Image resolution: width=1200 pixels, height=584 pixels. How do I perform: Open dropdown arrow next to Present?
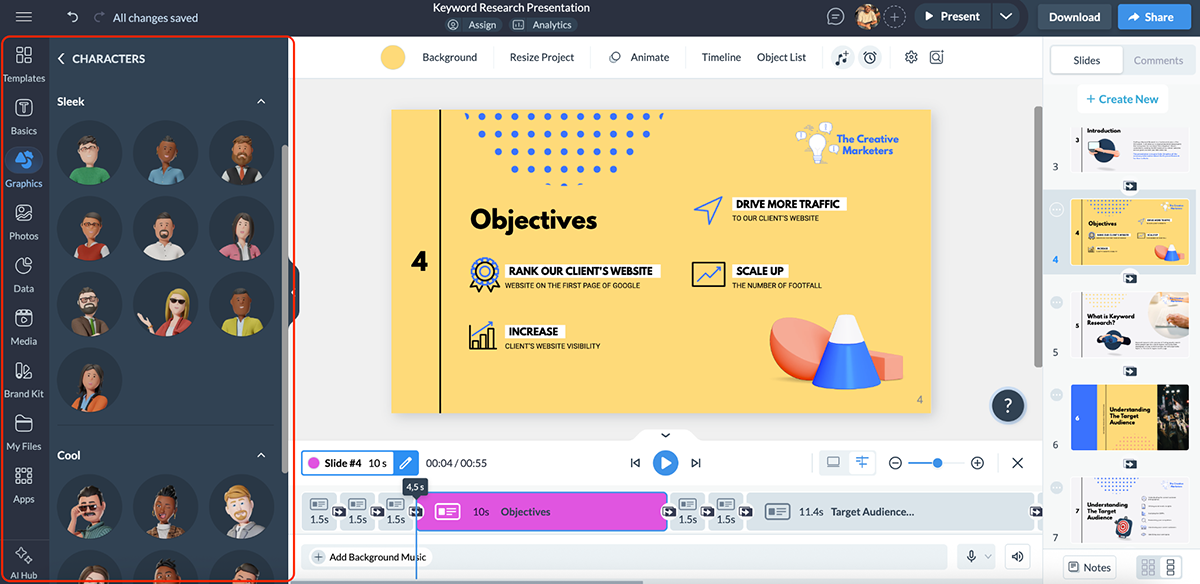[1006, 17]
